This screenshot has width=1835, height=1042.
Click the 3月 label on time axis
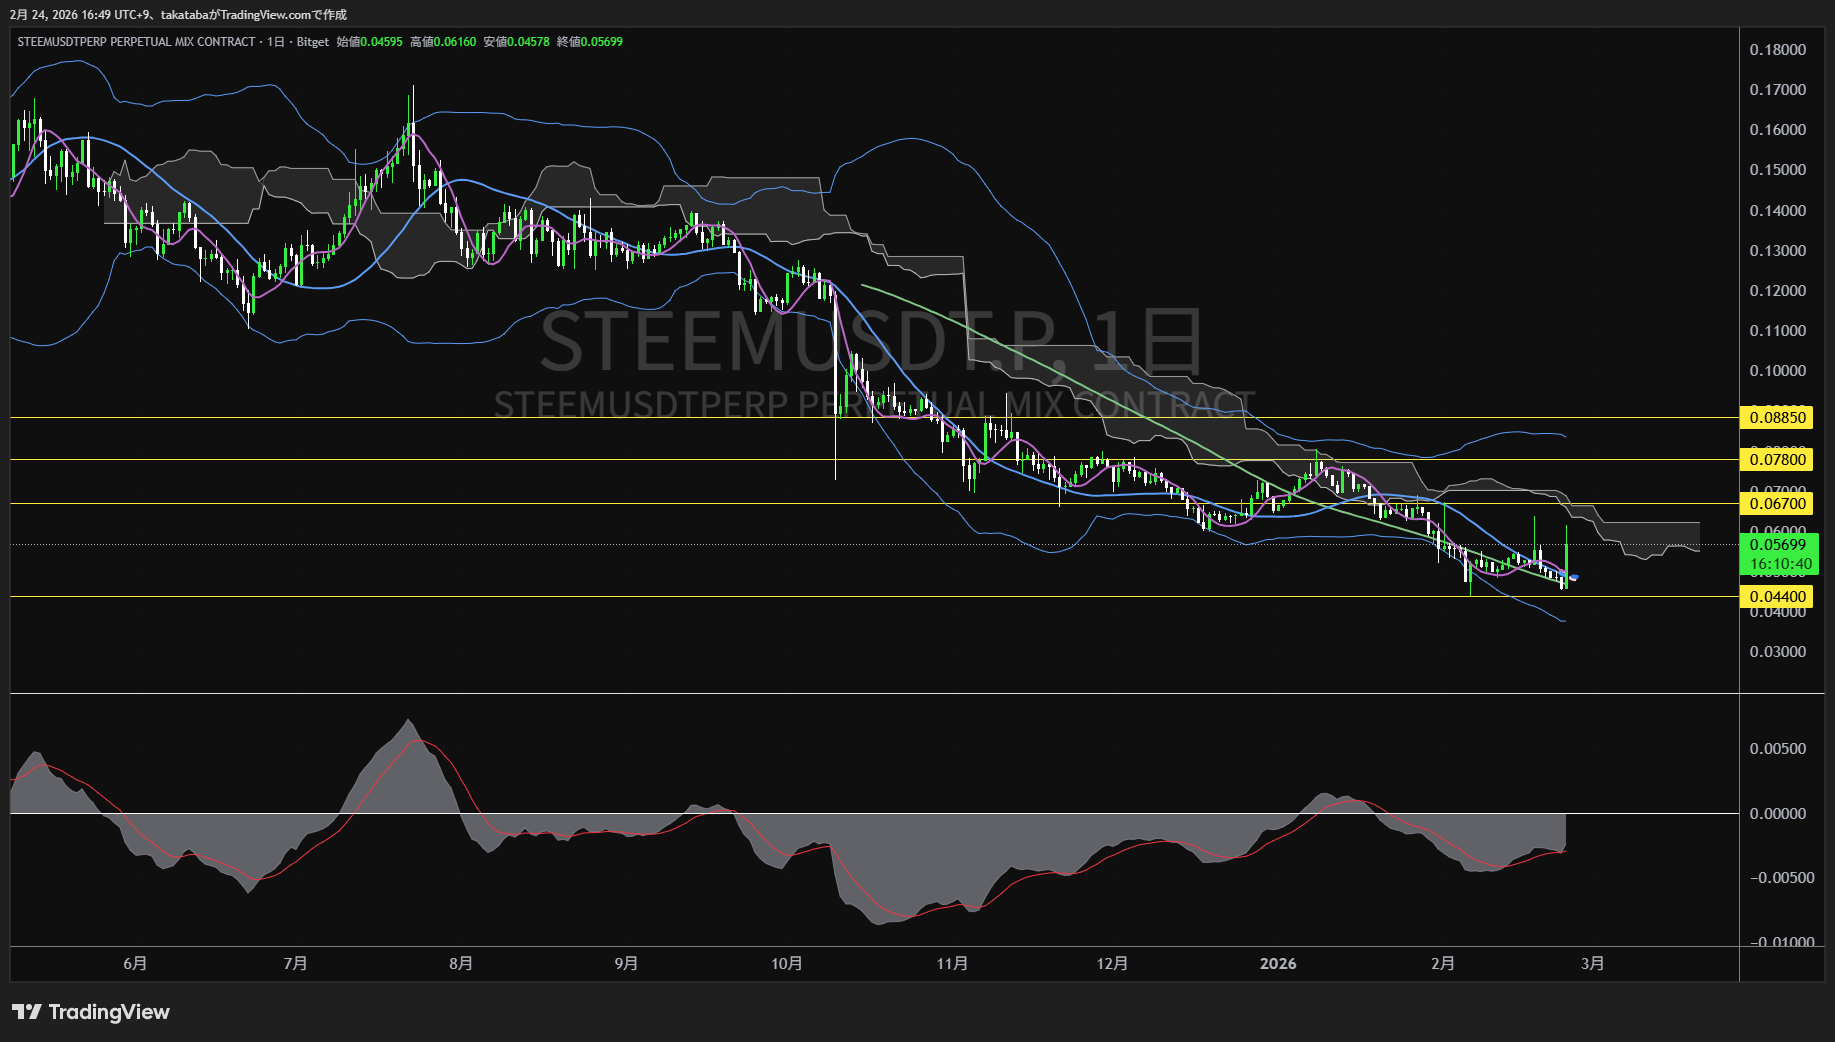tap(1592, 964)
